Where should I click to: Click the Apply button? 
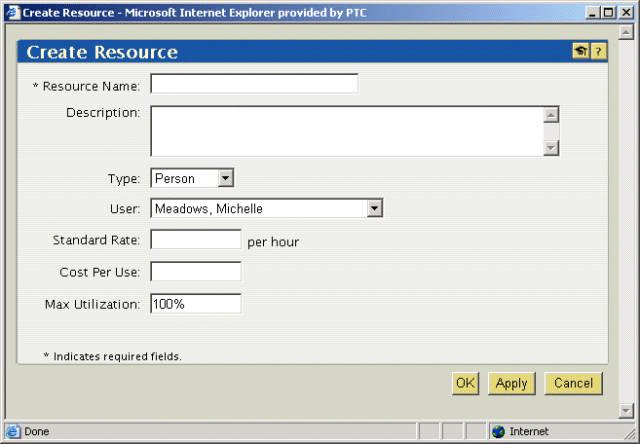tap(511, 383)
